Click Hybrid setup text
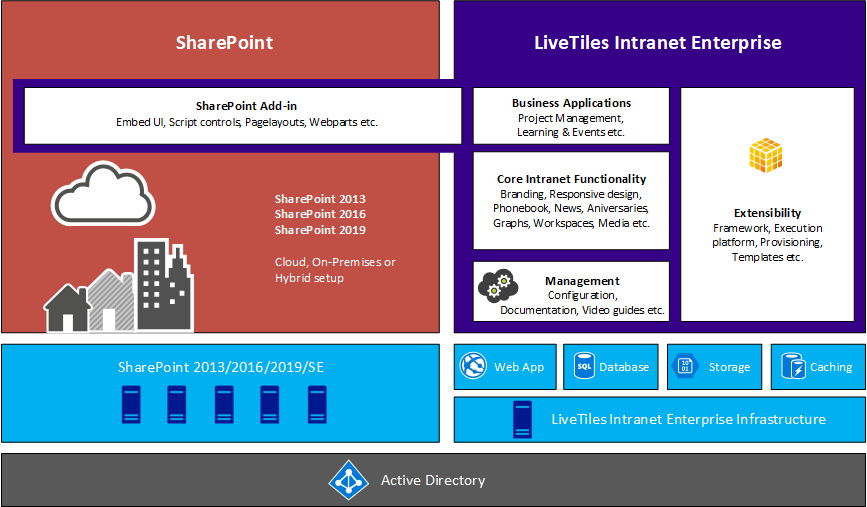The image size is (867, 507). [309, 278]
